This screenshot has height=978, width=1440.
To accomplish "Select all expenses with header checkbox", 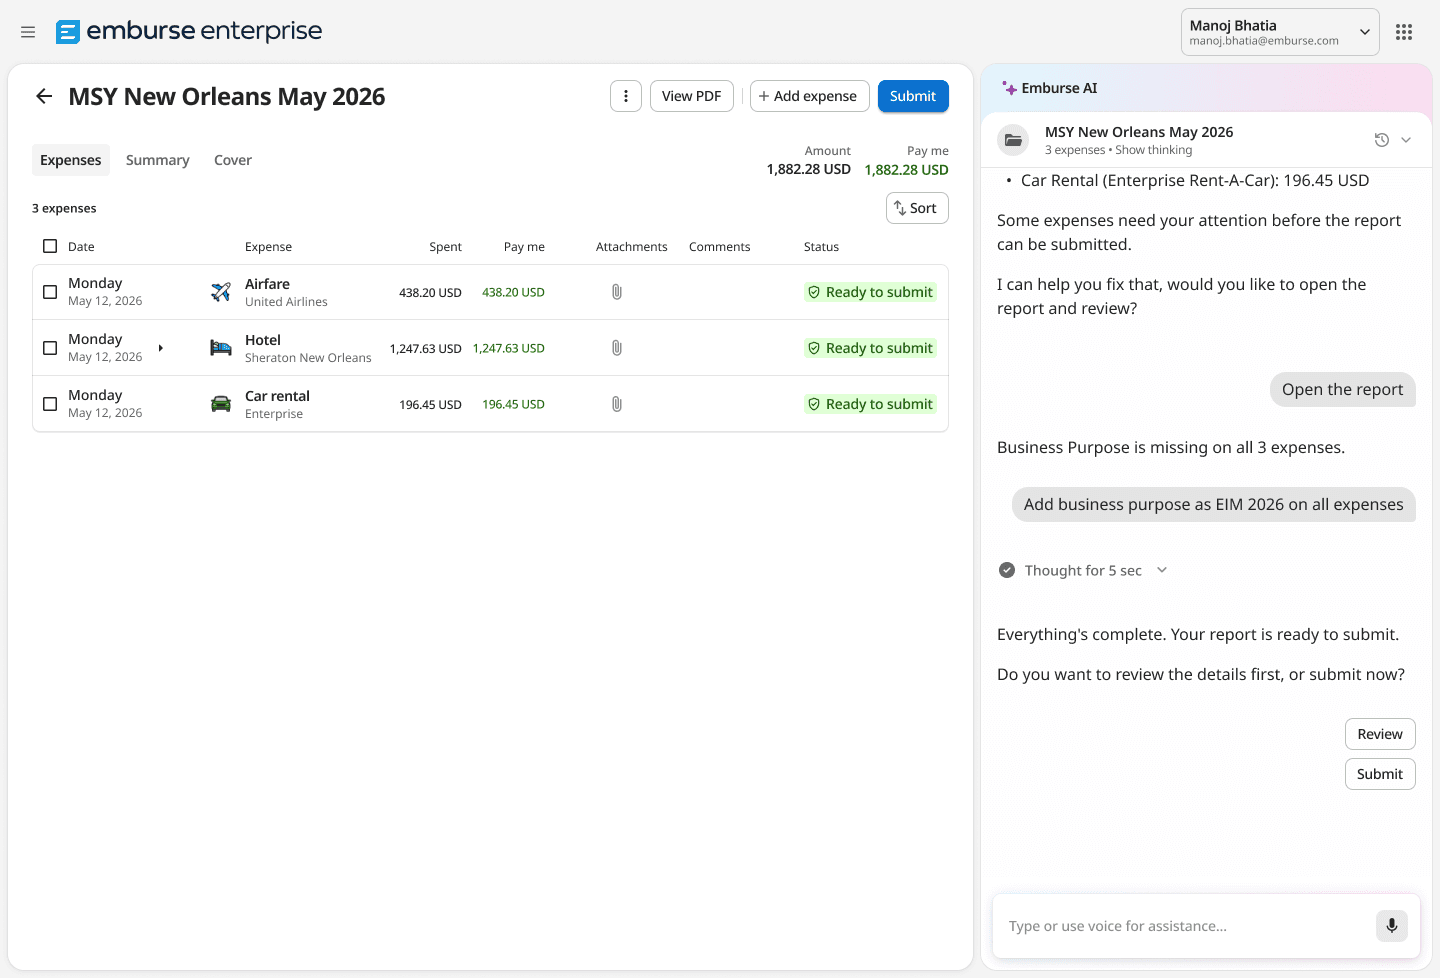I will click(50, 246).
